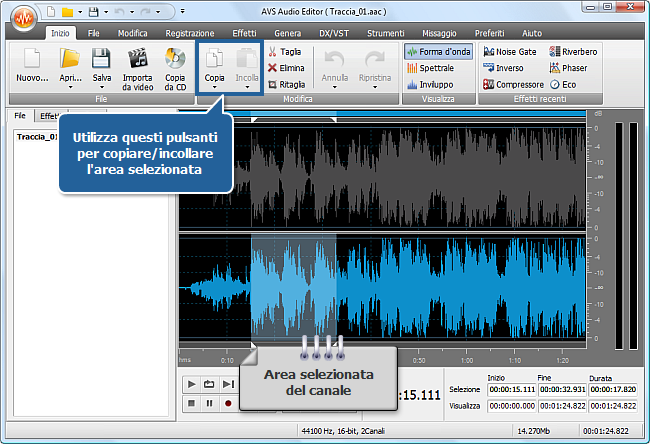Switch view to Spettrale
The image size is (650, 444).
pos(430,68)
